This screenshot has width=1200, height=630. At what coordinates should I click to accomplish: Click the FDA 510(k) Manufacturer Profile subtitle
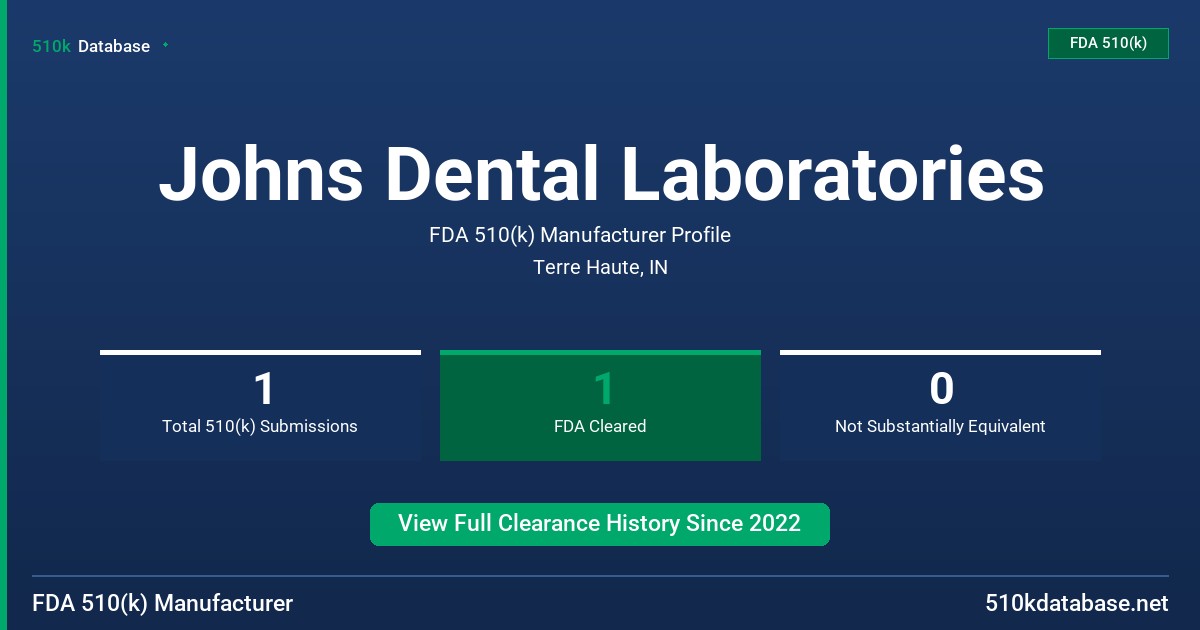tap(580, 235)
